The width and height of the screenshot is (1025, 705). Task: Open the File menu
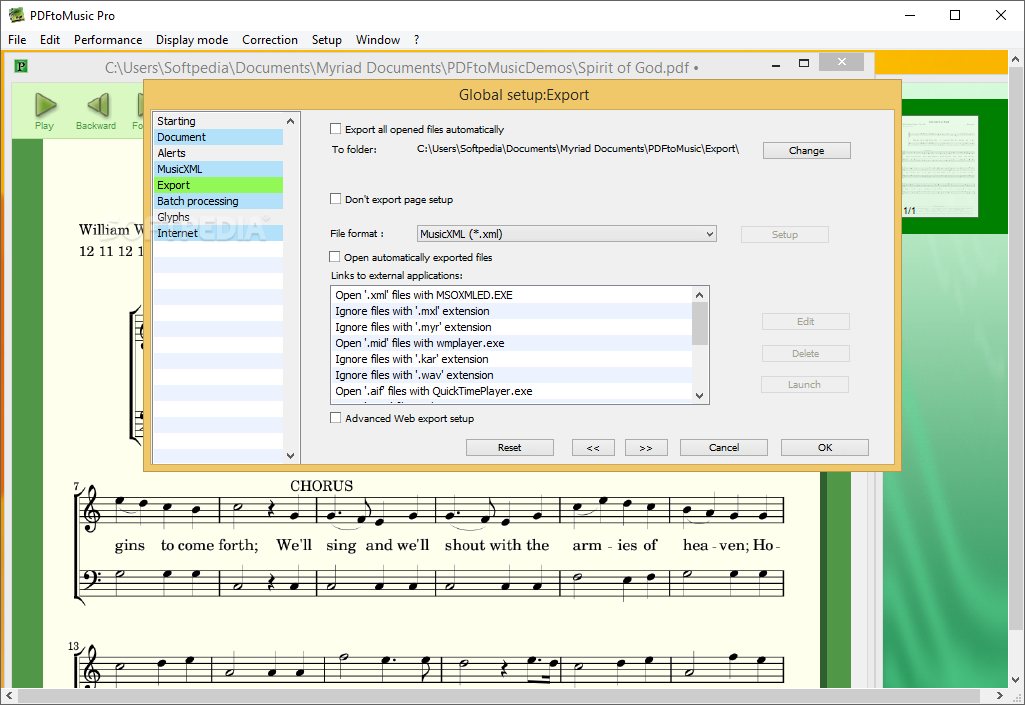(x=17, y=40)
